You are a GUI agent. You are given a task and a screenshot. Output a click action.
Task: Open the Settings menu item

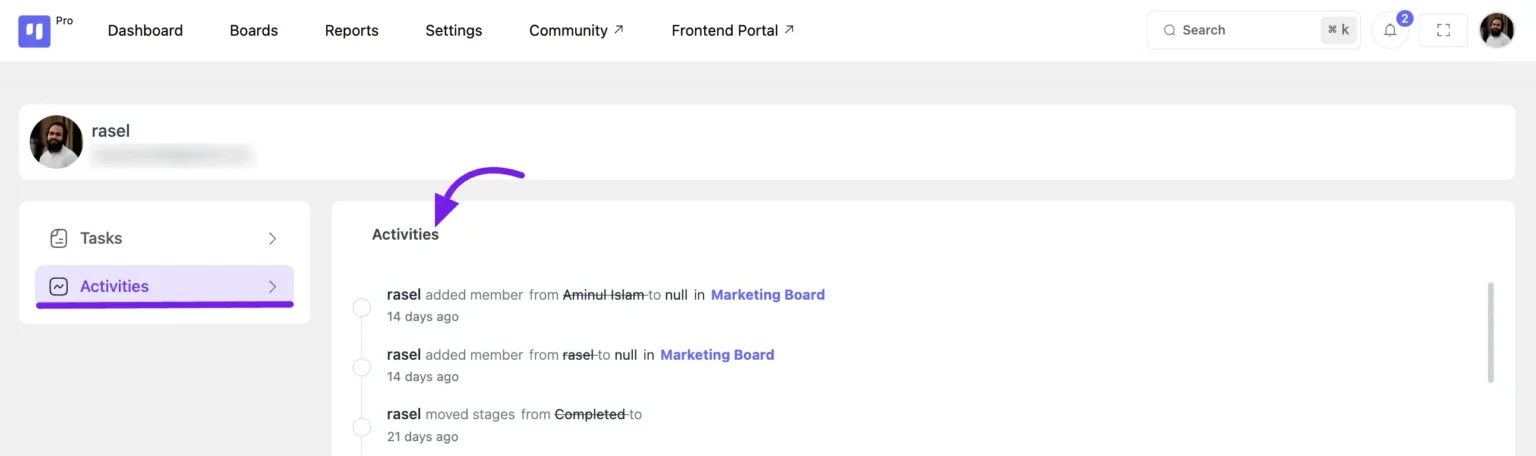point(453,31)
